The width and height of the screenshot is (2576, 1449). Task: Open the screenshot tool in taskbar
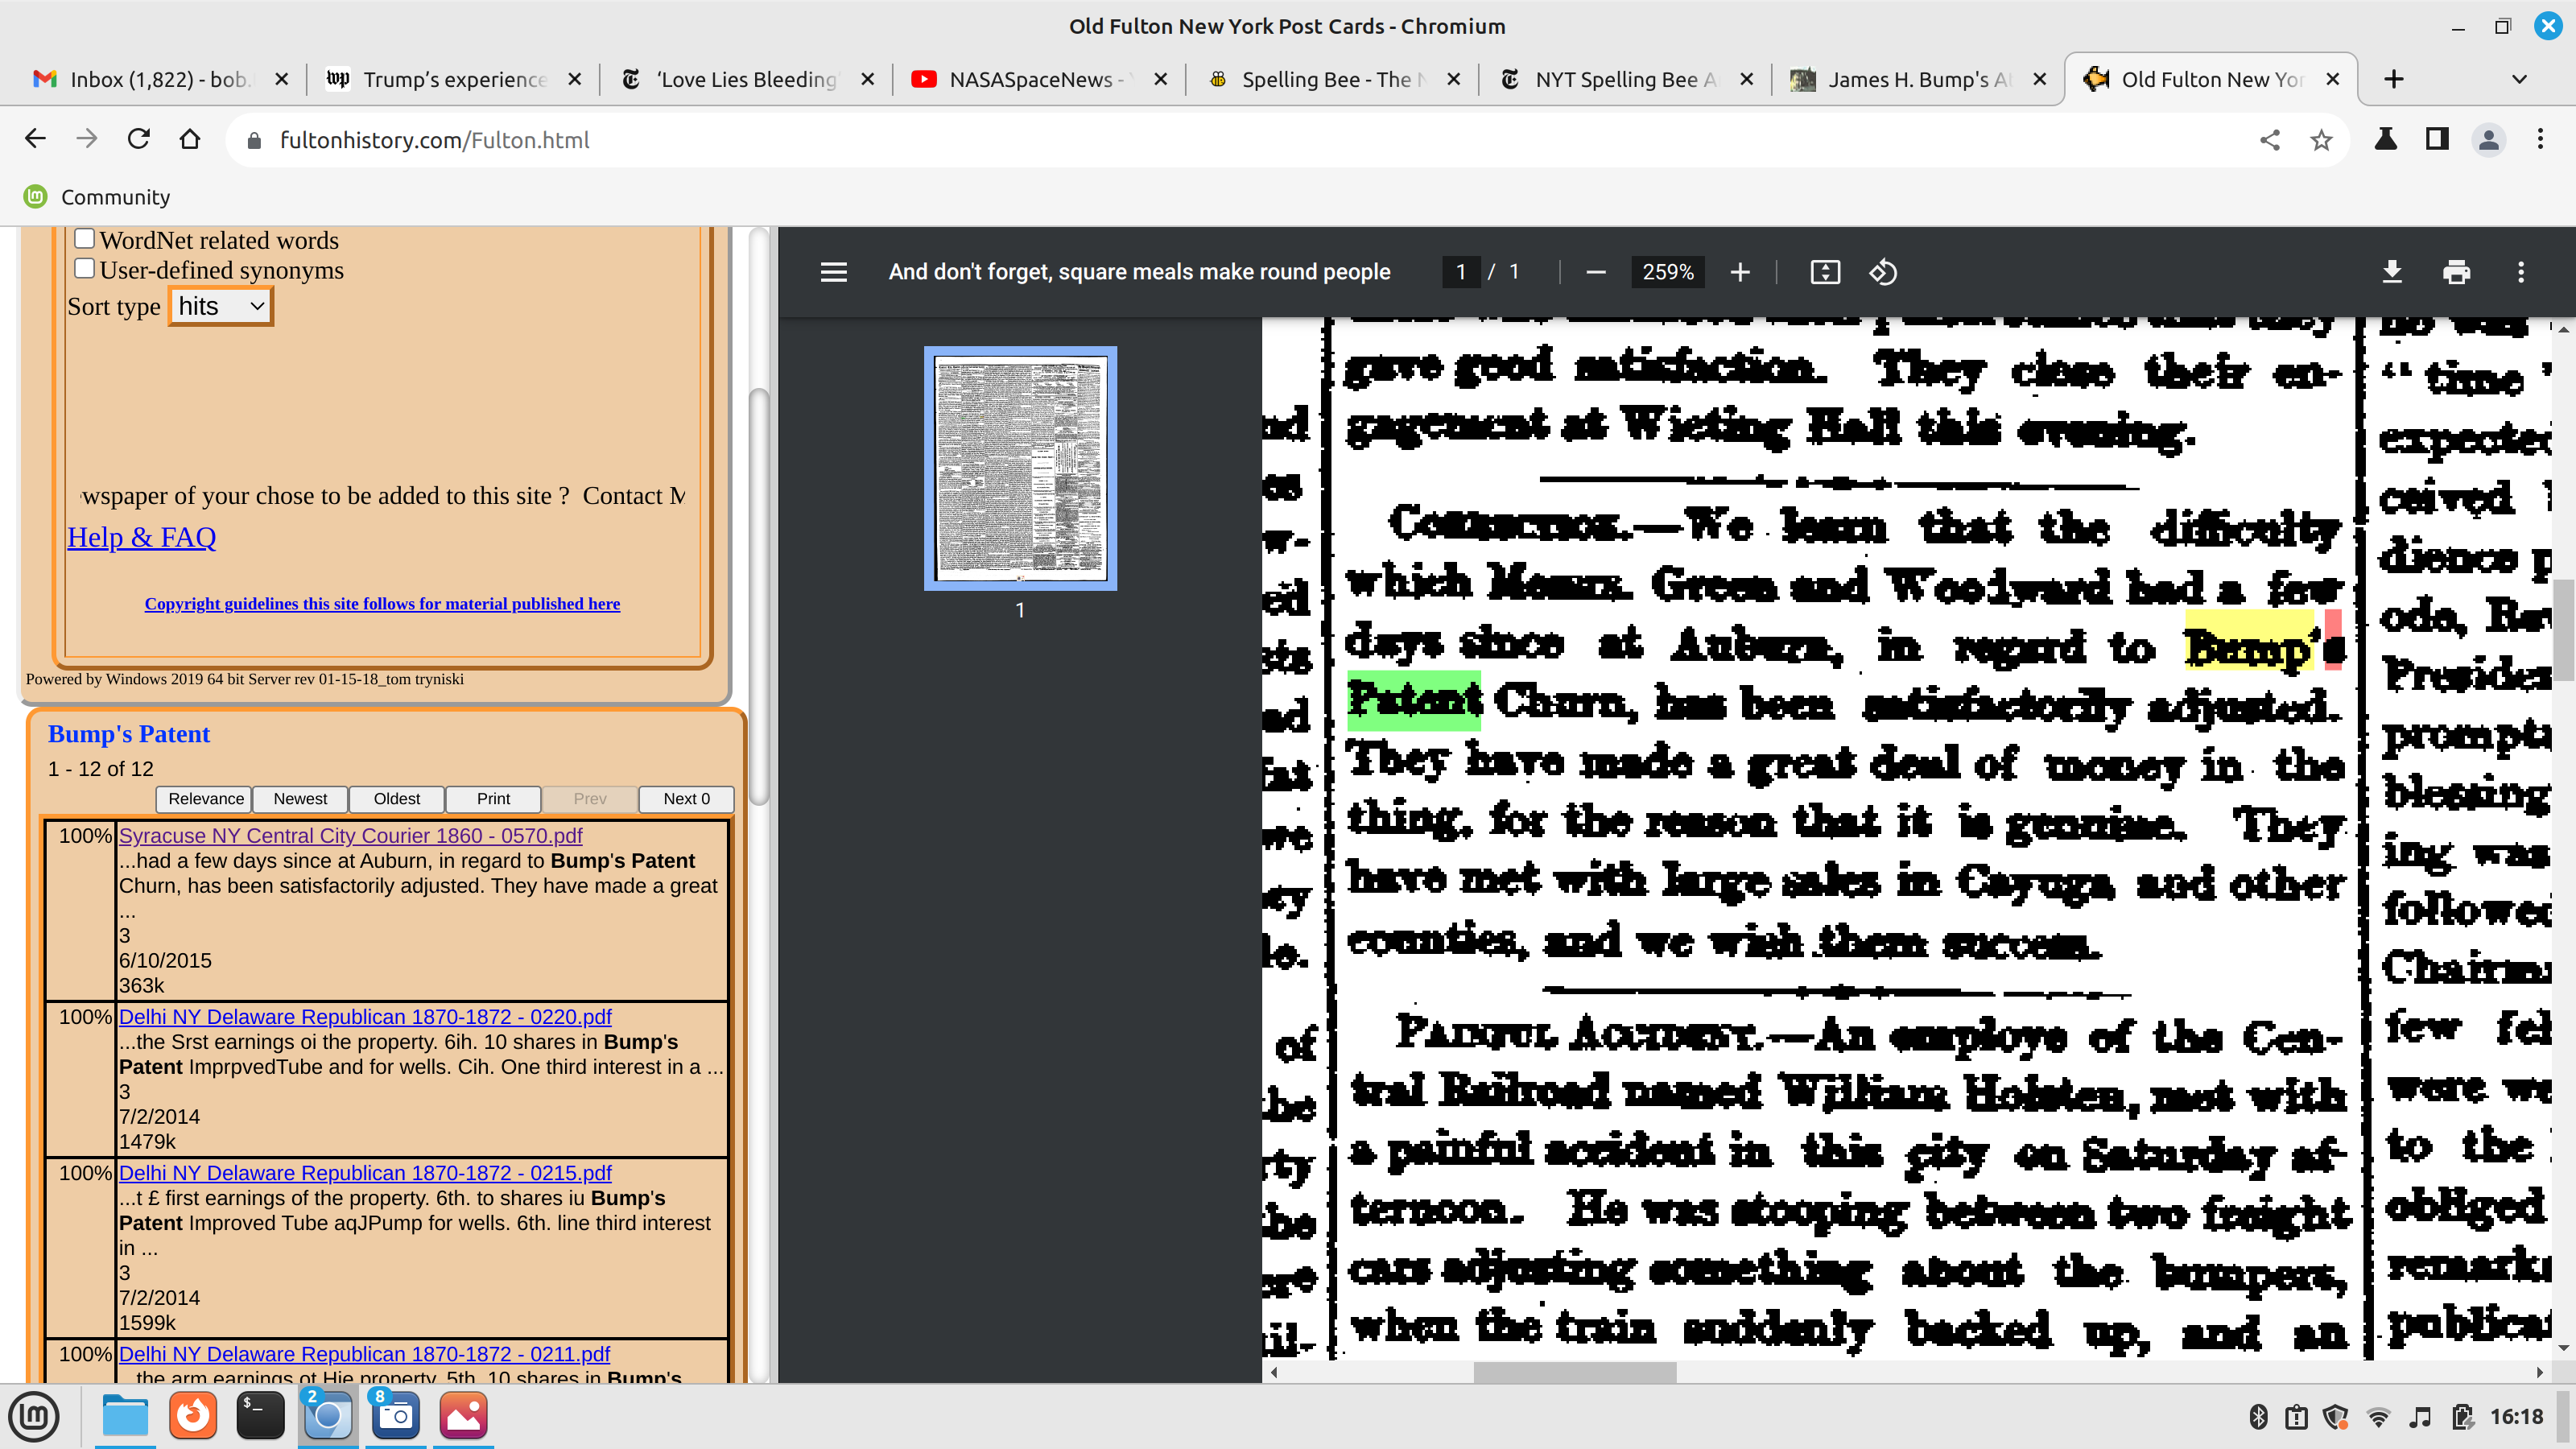[395, 1416]
